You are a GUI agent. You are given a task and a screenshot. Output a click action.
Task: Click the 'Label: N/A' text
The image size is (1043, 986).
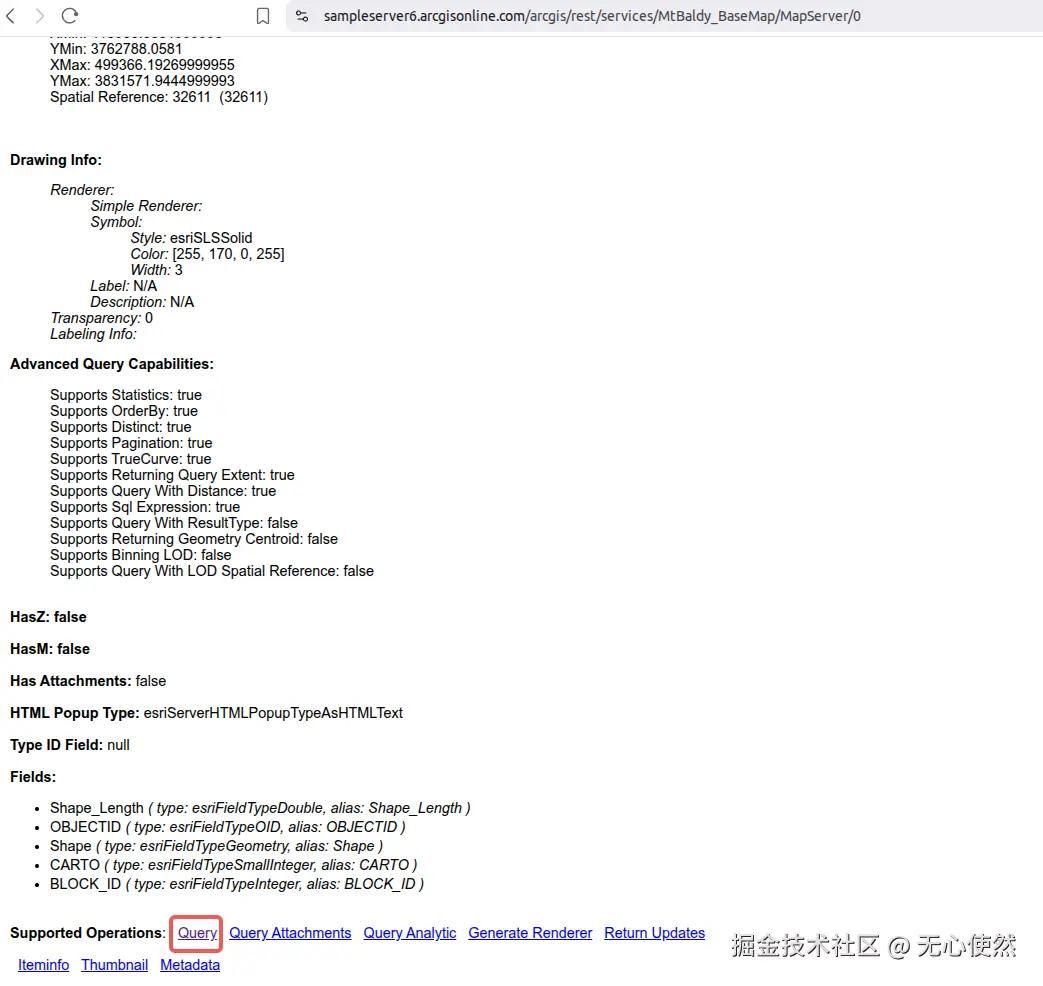124,286
